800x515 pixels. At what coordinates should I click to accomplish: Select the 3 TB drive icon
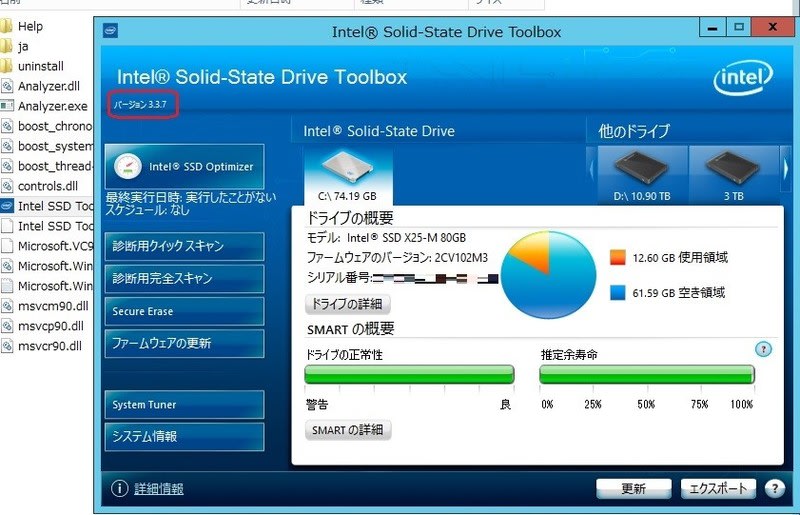(734, 175)
